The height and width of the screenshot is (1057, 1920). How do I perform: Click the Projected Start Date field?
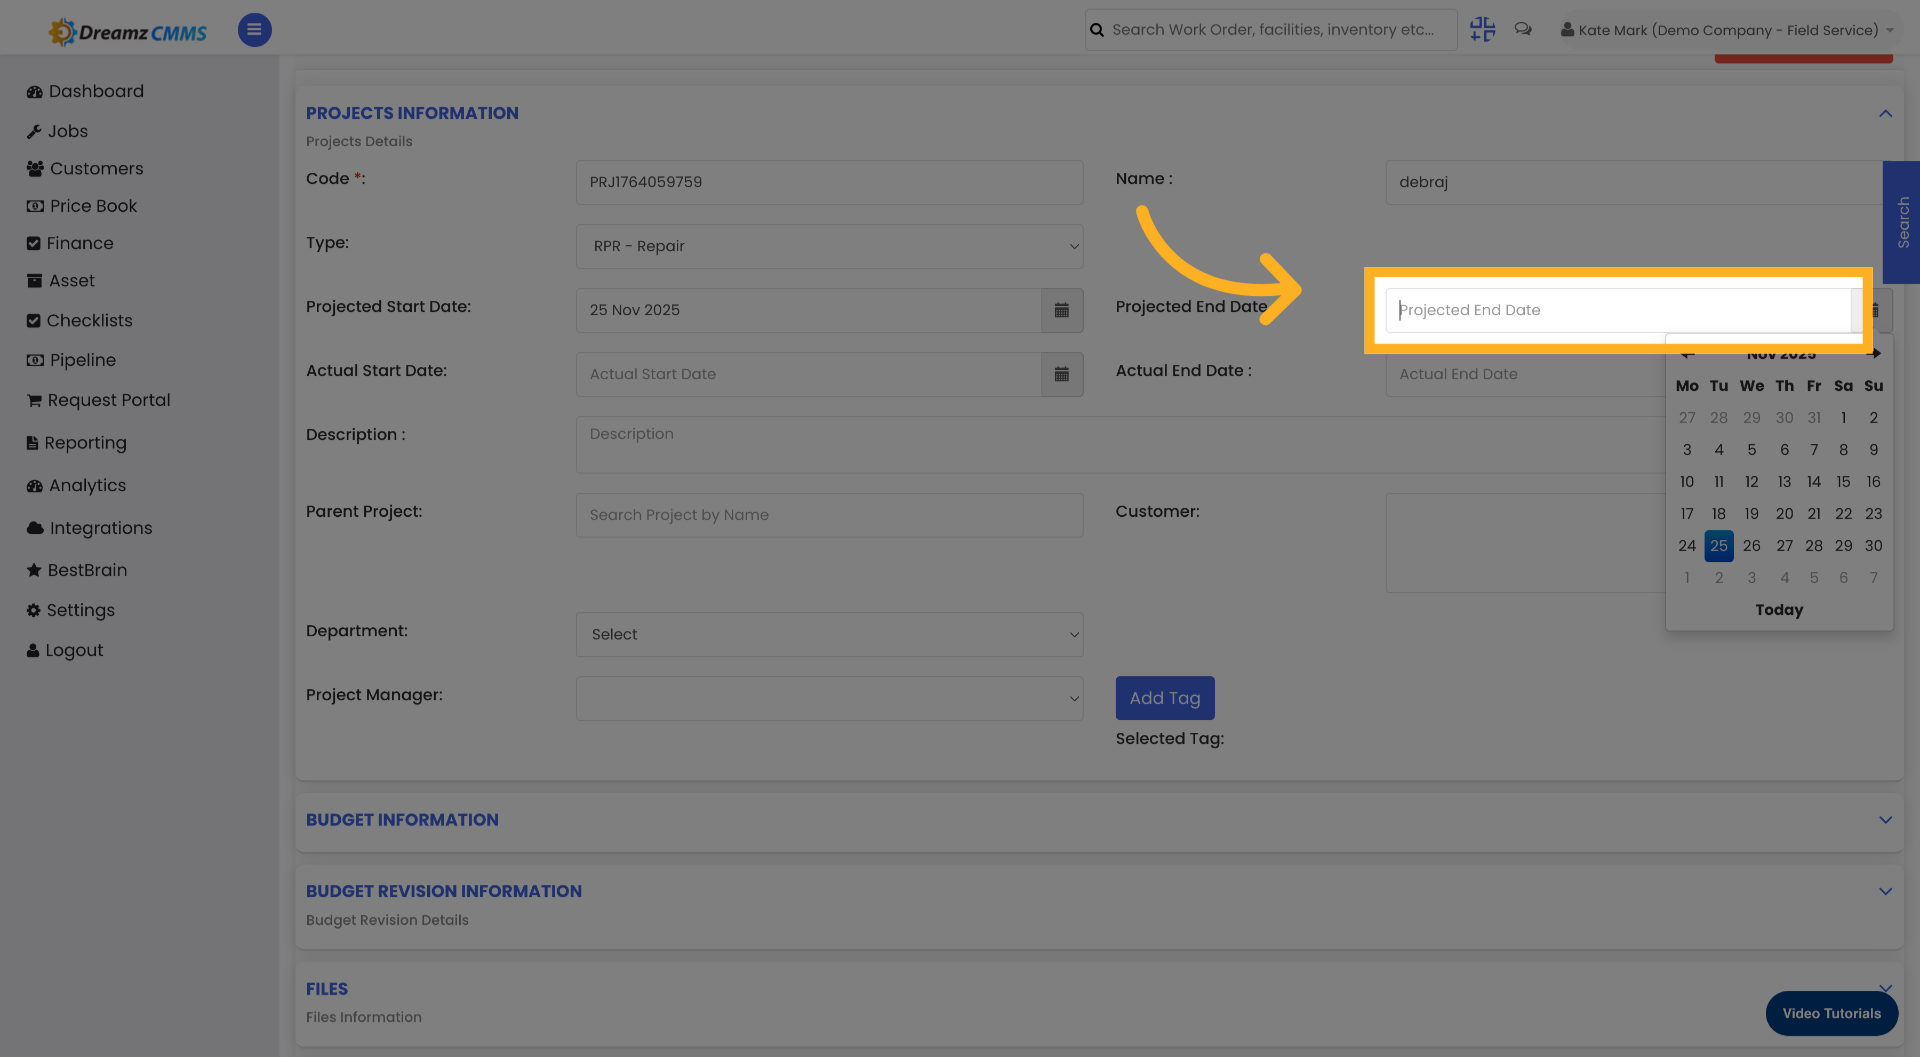(x=808, y=310)
